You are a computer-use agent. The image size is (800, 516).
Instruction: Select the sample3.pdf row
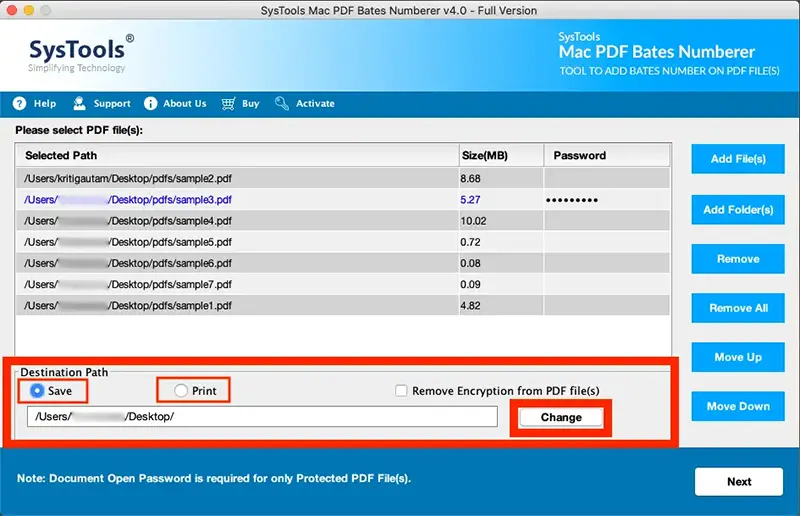click(343, 200)
